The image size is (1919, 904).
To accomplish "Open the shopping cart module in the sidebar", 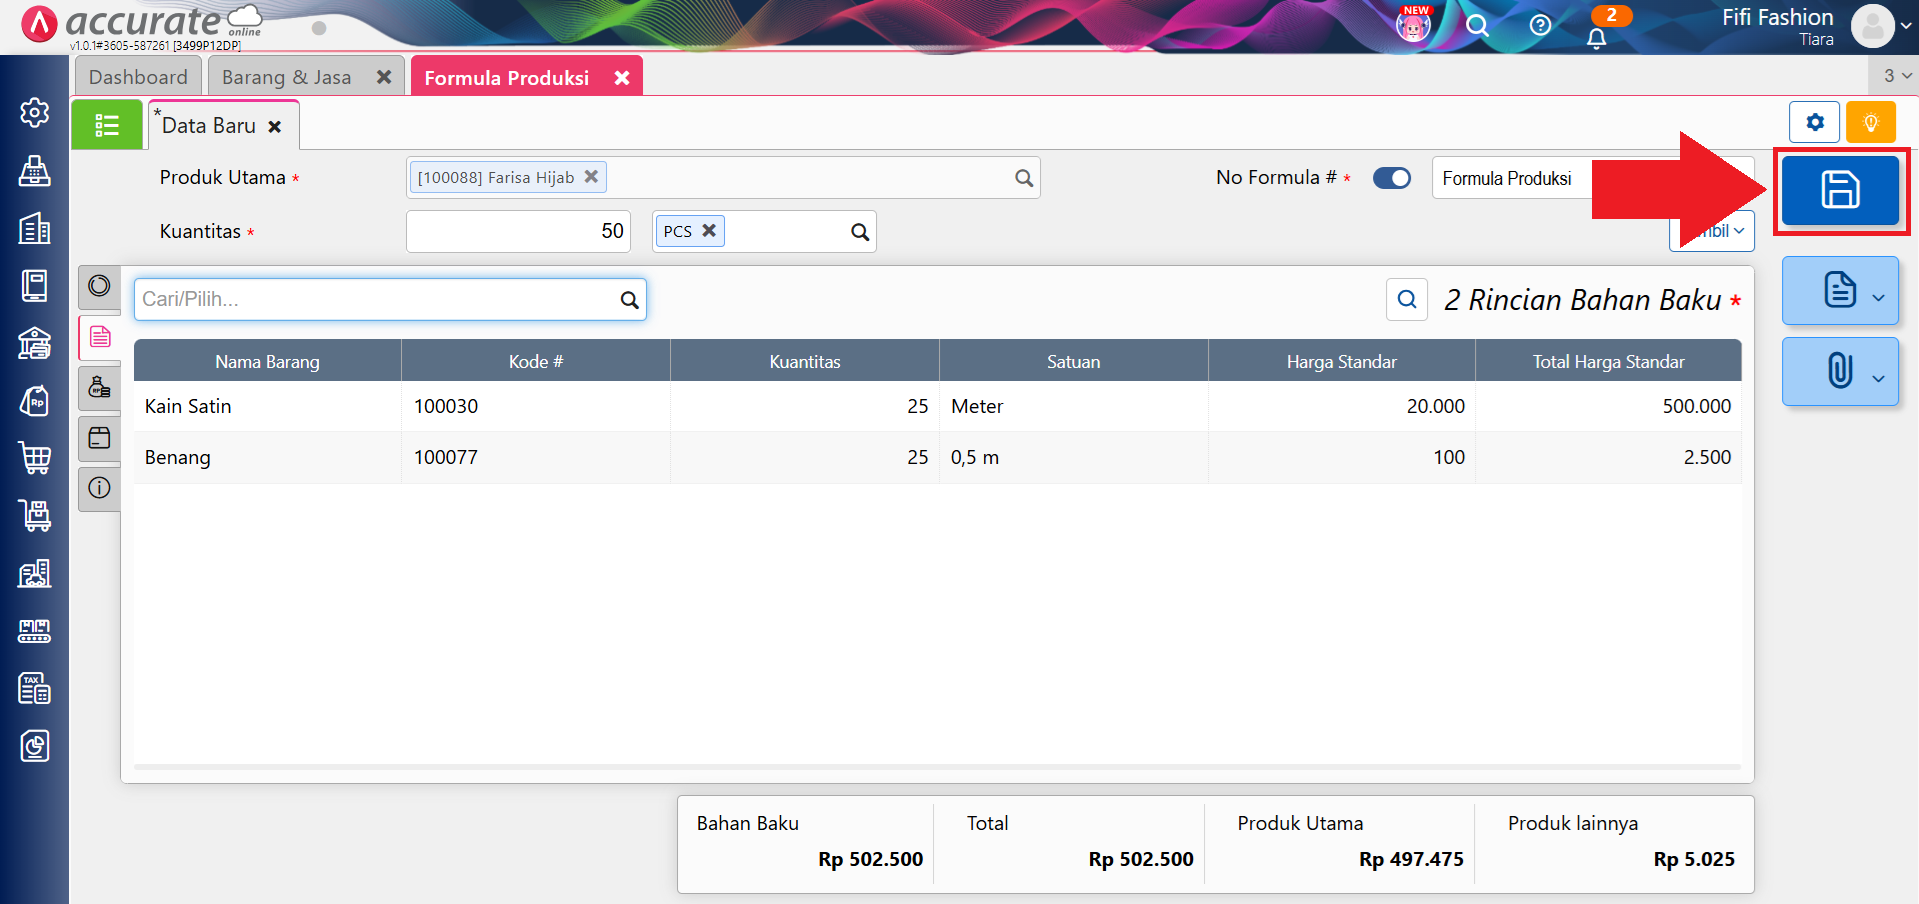I will tap(35, 458).
